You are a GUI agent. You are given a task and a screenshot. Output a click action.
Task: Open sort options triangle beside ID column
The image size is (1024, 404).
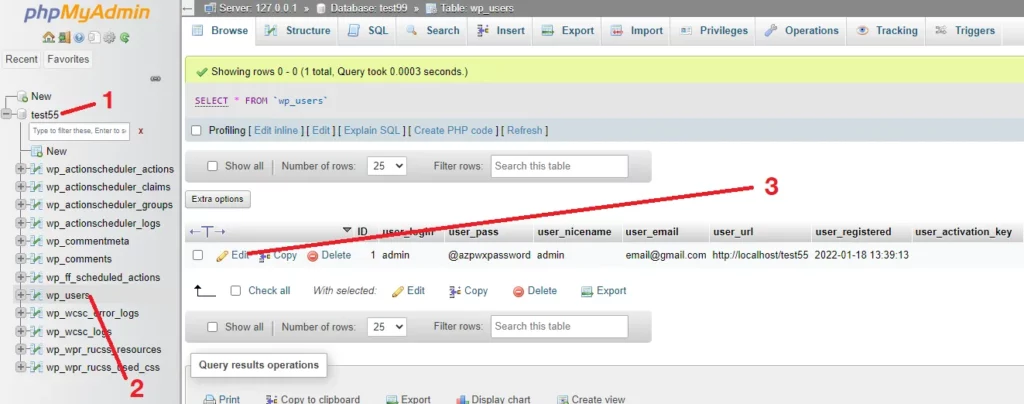click(x=347, y=231)
